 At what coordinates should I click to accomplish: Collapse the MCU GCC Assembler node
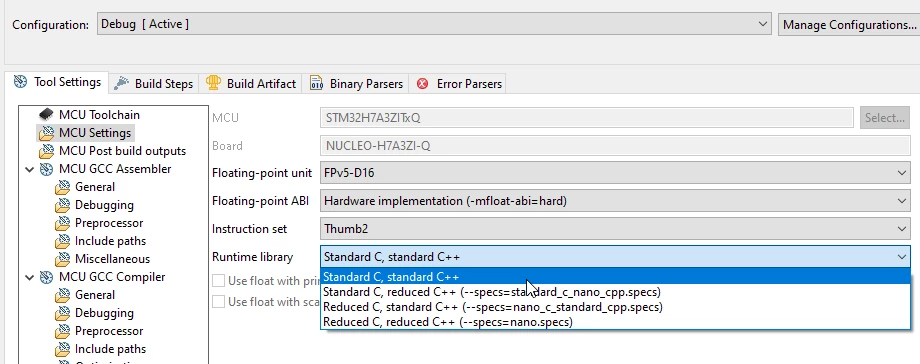click(x=29, y=169)
